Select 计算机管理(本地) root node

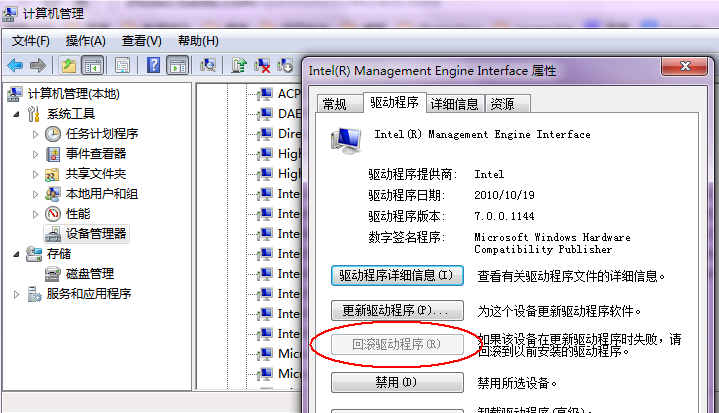pos(73,94)
